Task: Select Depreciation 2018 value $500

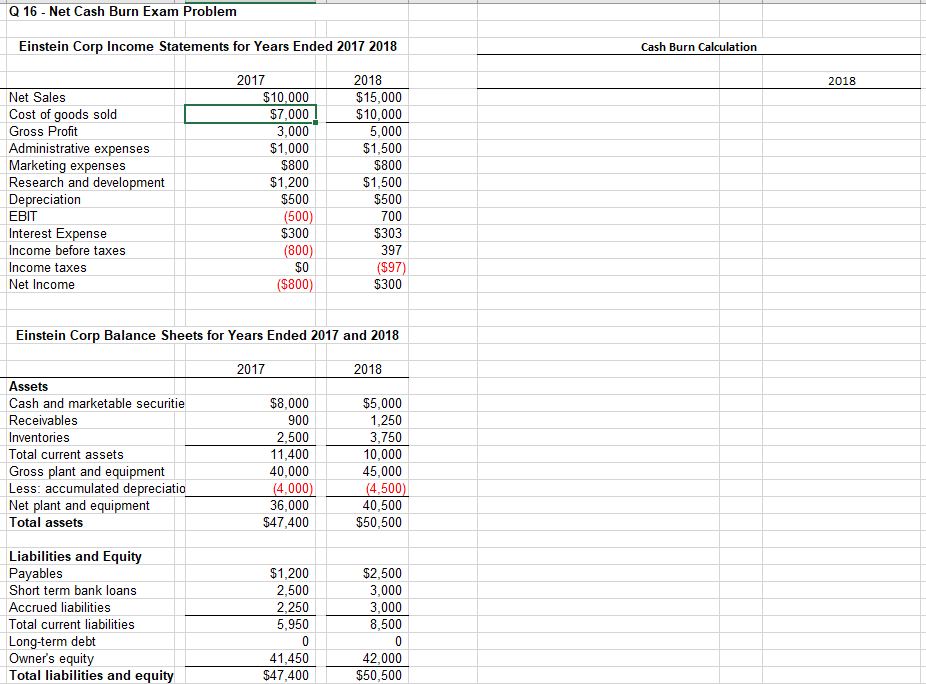Action: tap(387, 200)
